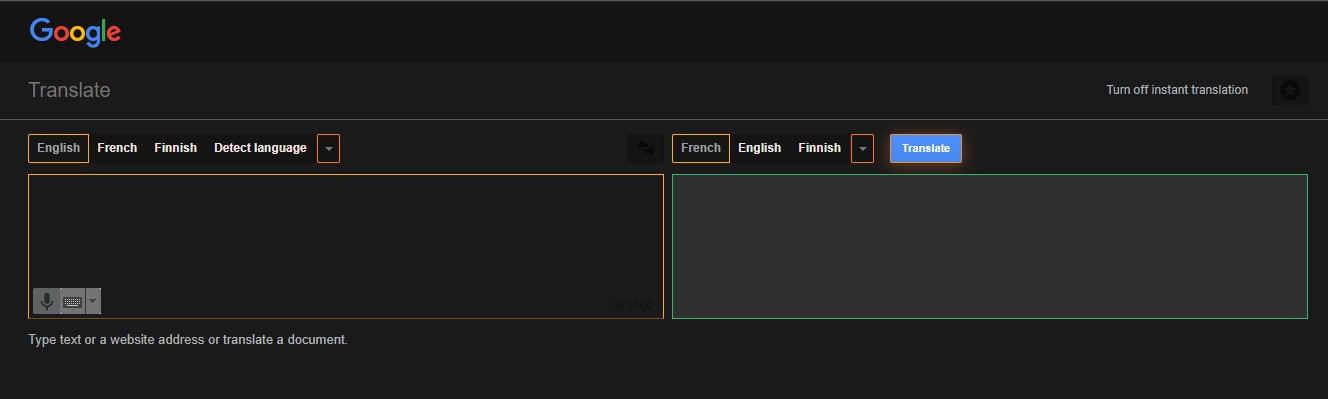The height and width of the screenshot is (399, 1328).
Task: Expand input tools dropdown arrow
Action: click(x=93, y=301)
